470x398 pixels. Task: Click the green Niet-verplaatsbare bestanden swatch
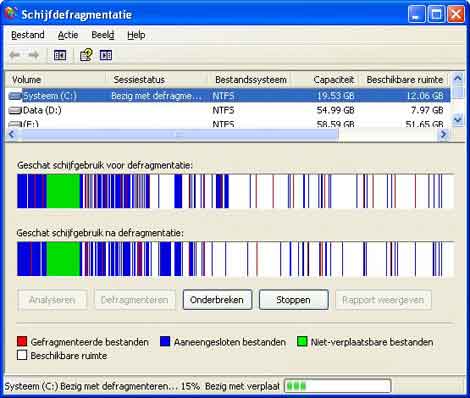(302, 341)
